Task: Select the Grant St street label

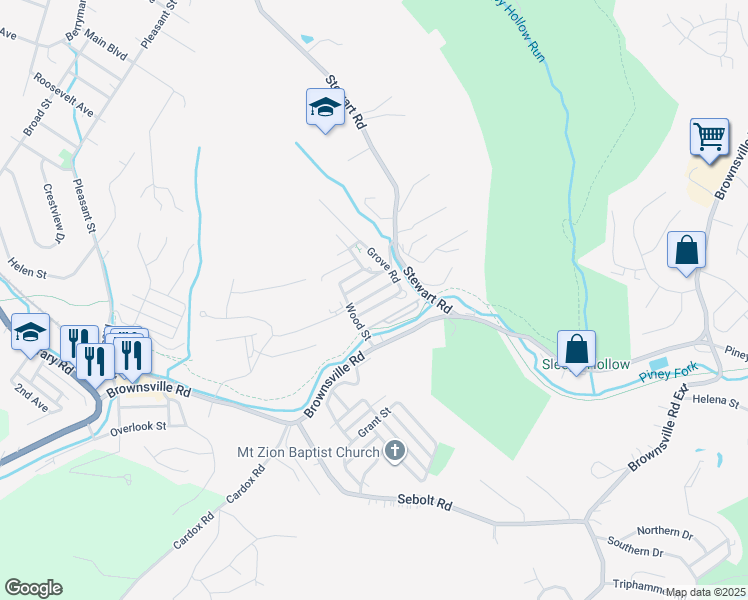Action: point(374,423)
